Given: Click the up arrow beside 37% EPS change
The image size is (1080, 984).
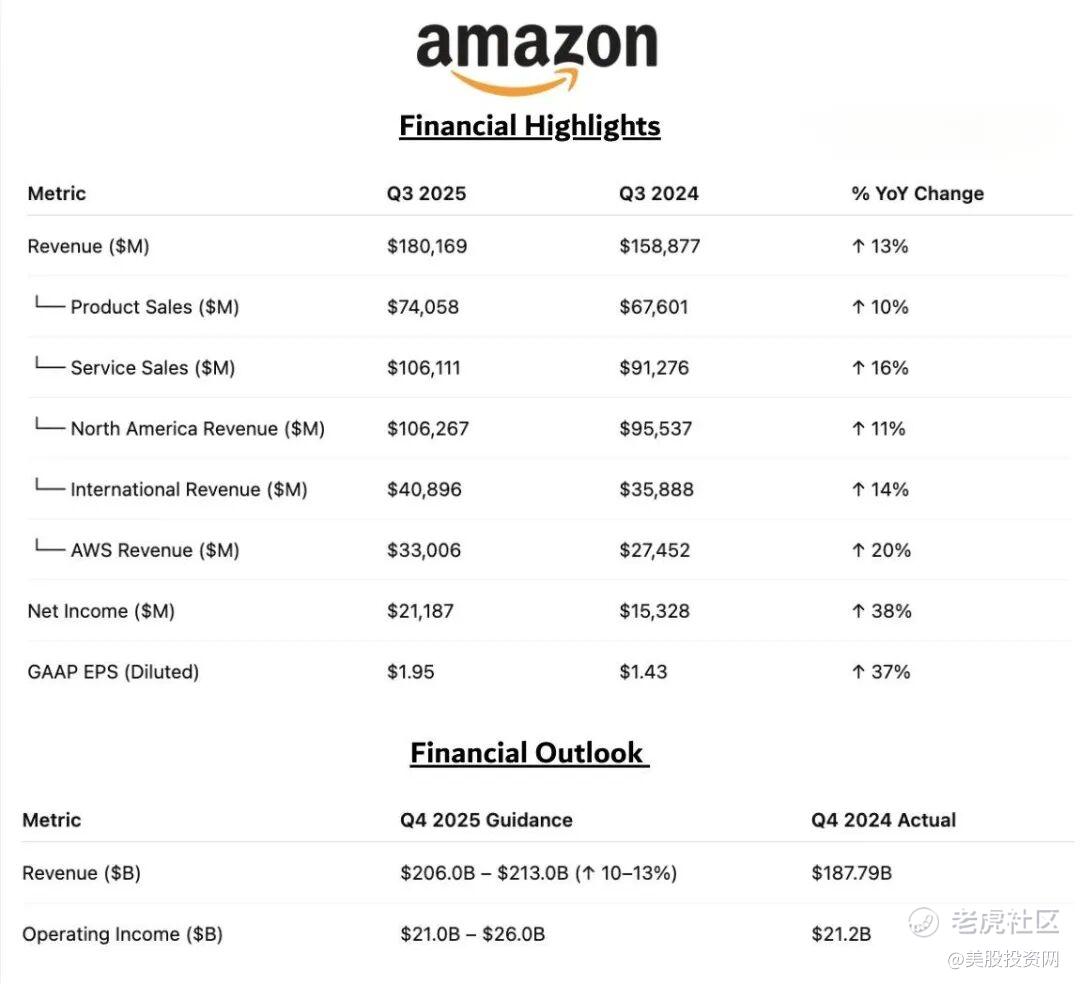Looking at the screenshot, I should click(858, 672).
